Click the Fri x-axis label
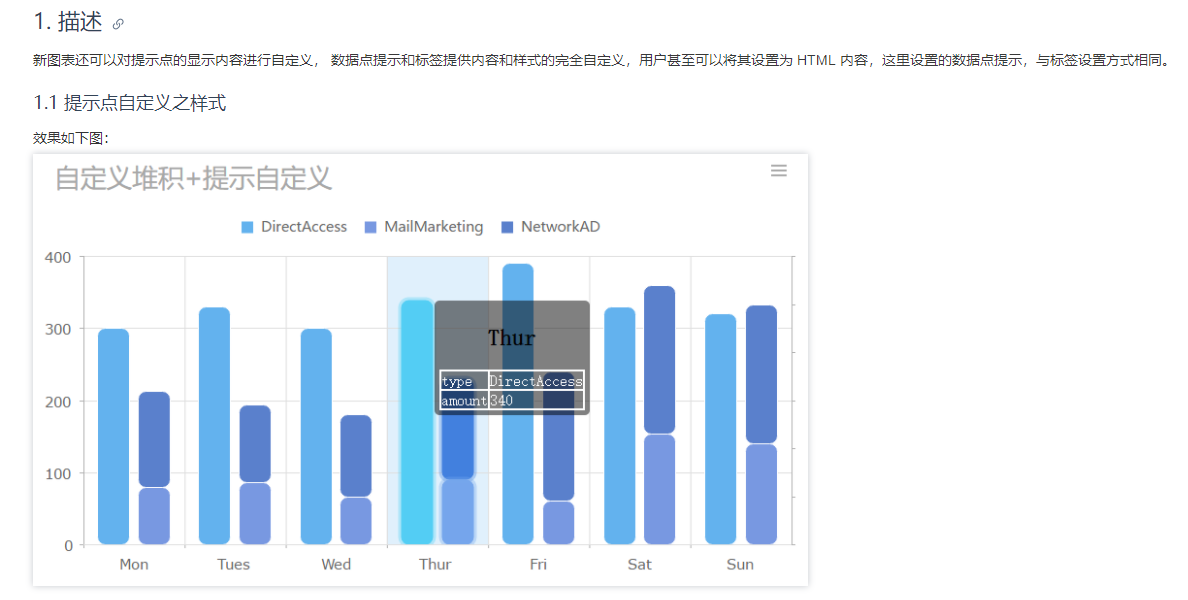Image resolution: width=1188 pixels, height=600 pixels. (538, 564)
